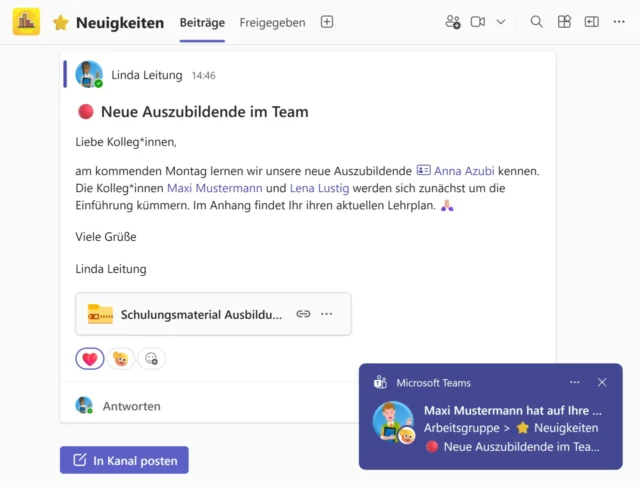Click the star icon next to Neuigkeiten
This screenshot has width=640, height=487.
tap(60, 22)
